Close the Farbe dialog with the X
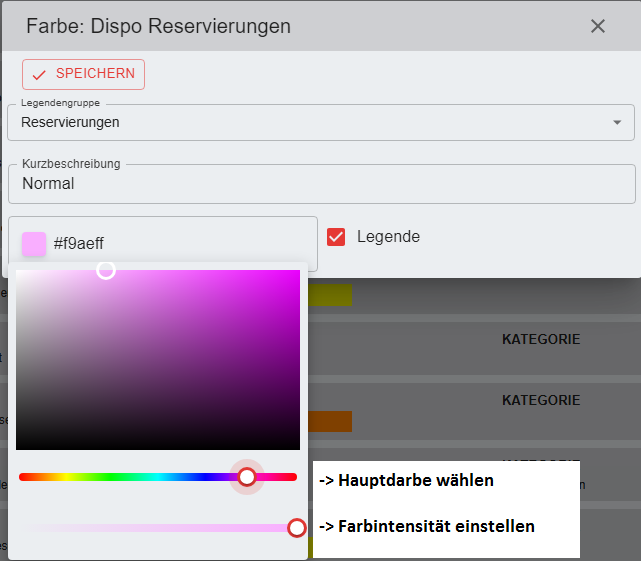This screenshot has width=641, height=561. tap(598, 26)
